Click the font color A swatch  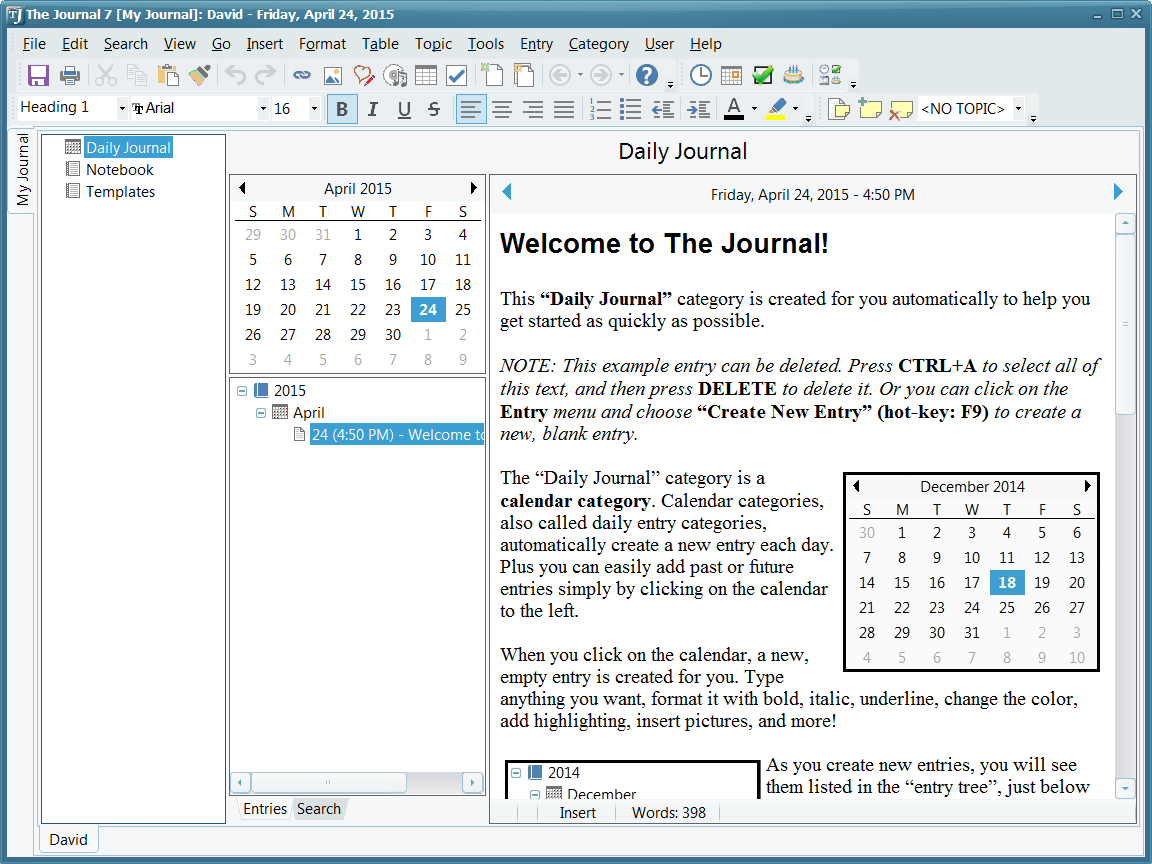(x=733, y=109)
